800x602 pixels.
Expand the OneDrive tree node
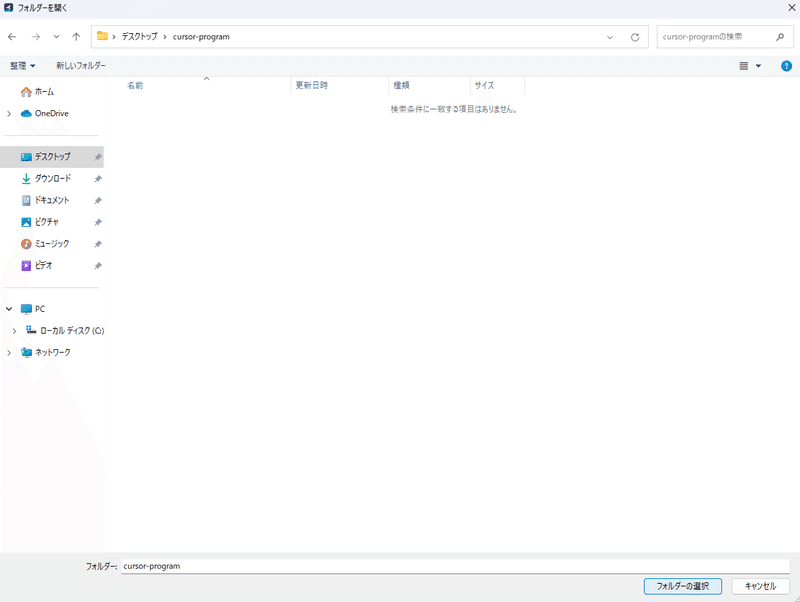9,114
